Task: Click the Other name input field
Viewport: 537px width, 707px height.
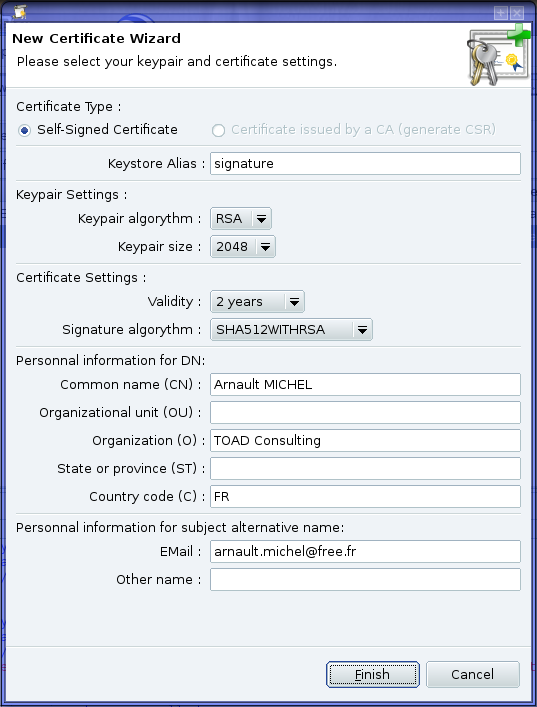Action: pyautogui.click(x=365, y=579)
